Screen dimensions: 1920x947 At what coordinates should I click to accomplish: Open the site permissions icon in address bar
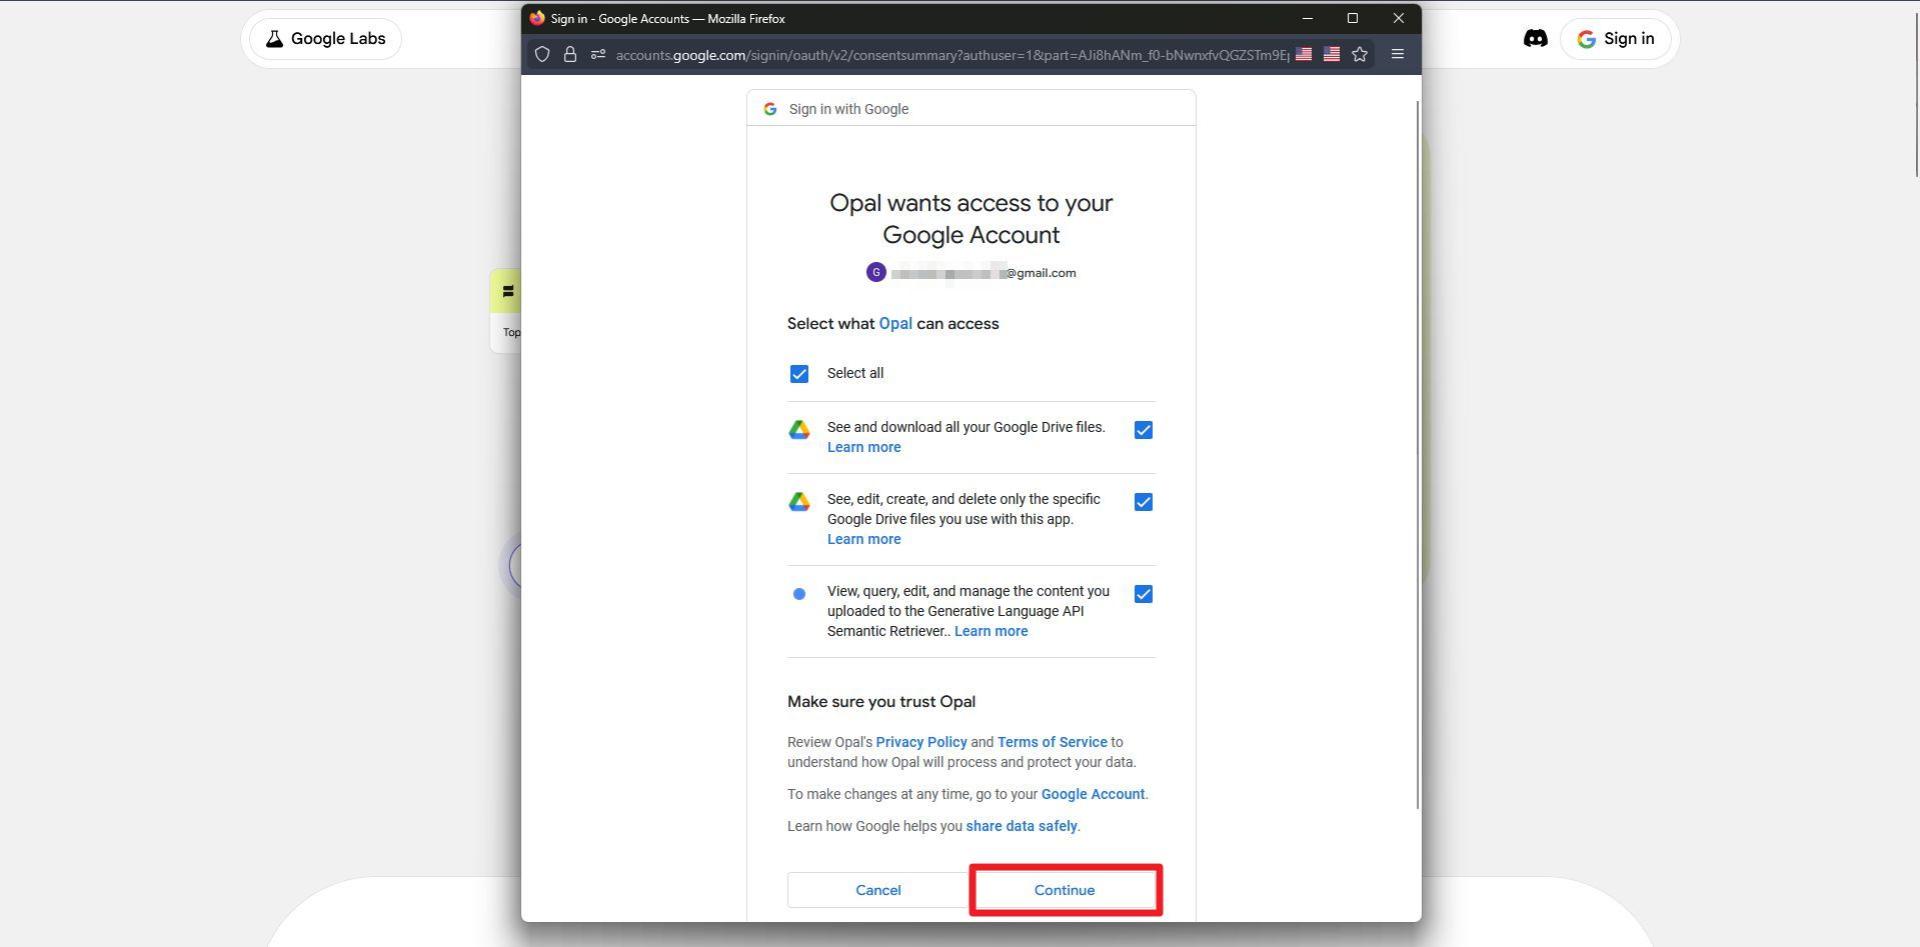598,55
